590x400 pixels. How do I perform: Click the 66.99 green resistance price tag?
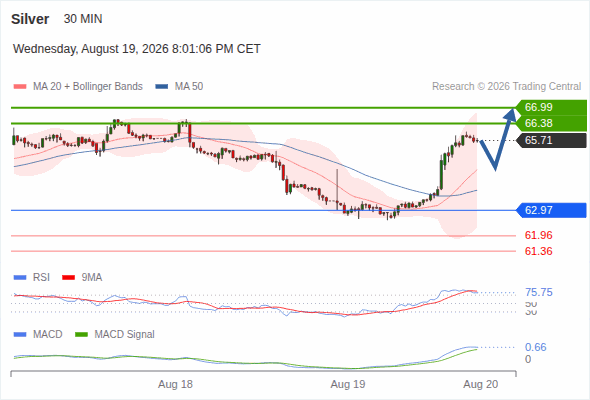click(551, 107)
